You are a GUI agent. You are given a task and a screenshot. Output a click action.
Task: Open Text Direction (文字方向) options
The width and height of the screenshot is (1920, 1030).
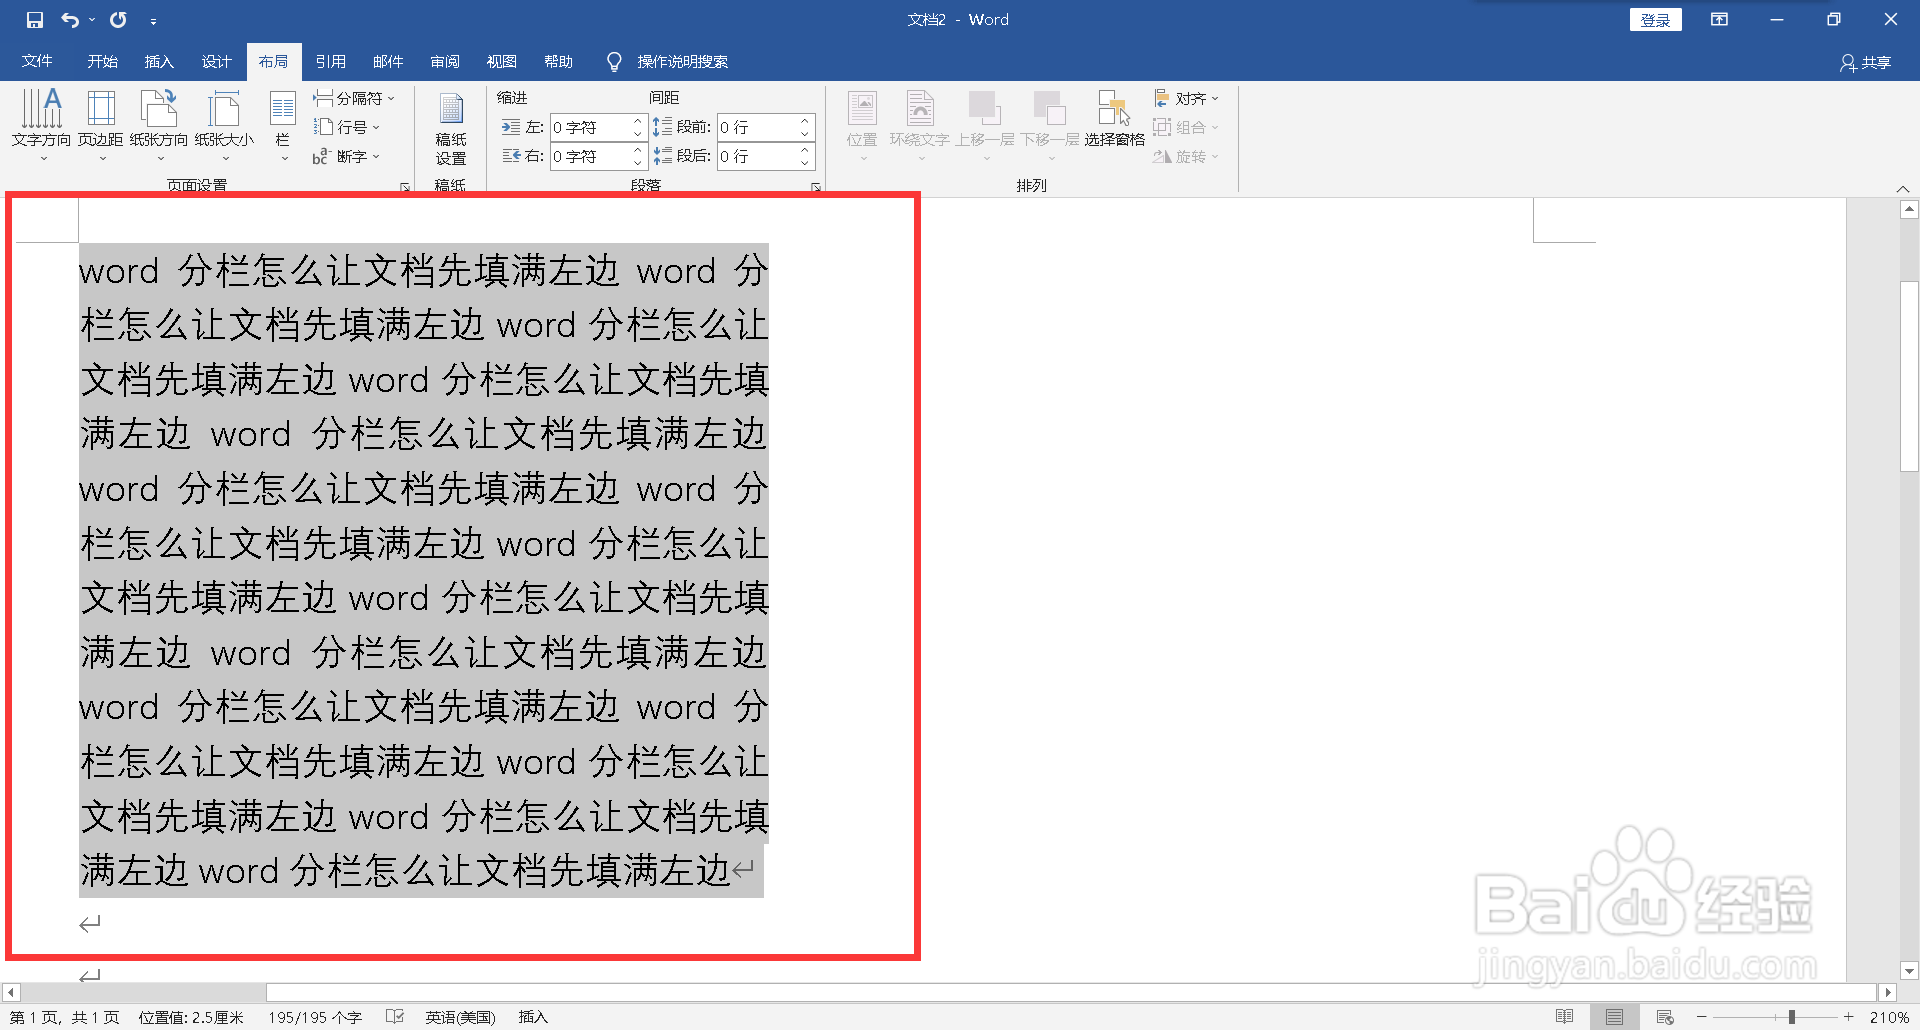coord(42,125)
